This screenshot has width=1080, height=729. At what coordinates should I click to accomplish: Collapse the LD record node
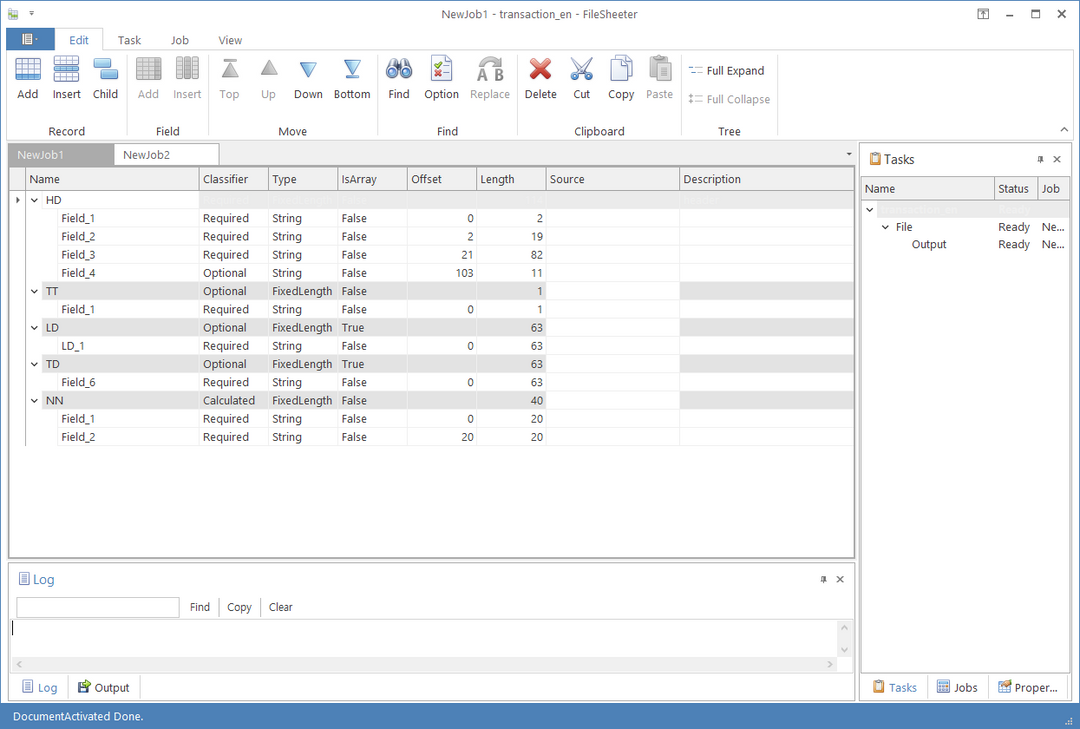pyautogui.click(x=35, y=328)
